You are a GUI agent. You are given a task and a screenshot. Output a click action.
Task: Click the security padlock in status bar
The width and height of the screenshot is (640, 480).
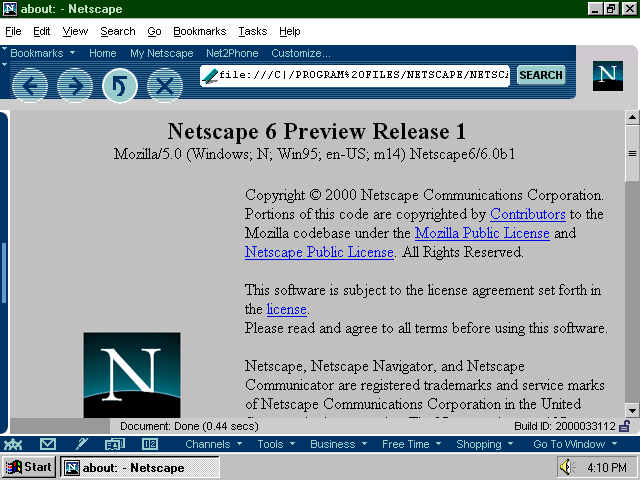625,426
